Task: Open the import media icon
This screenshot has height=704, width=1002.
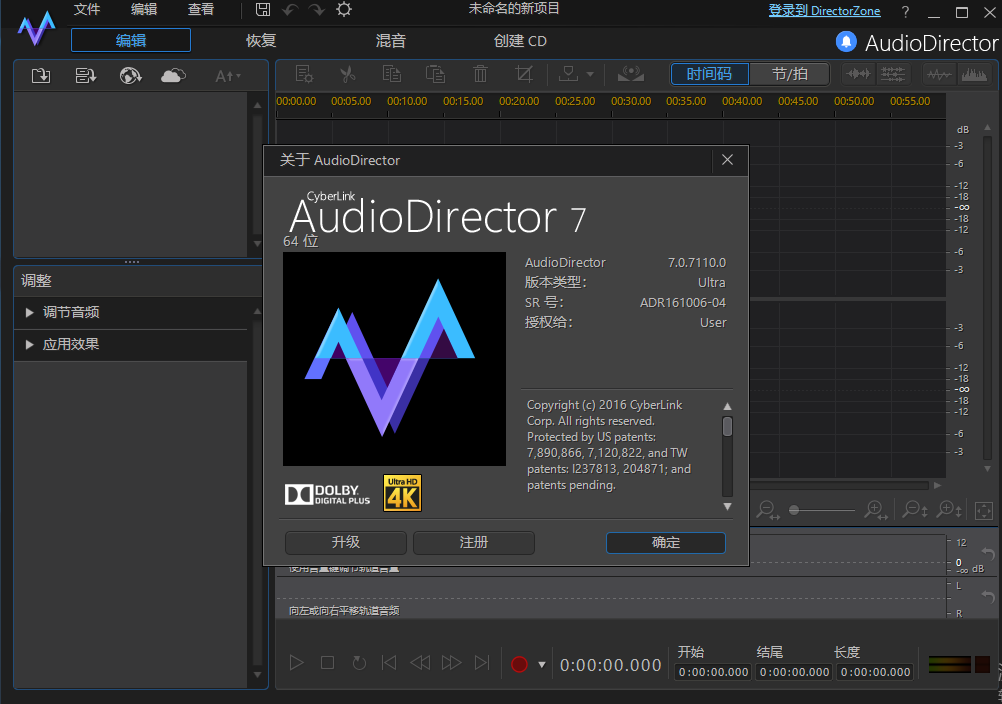Action: point(40,74)
